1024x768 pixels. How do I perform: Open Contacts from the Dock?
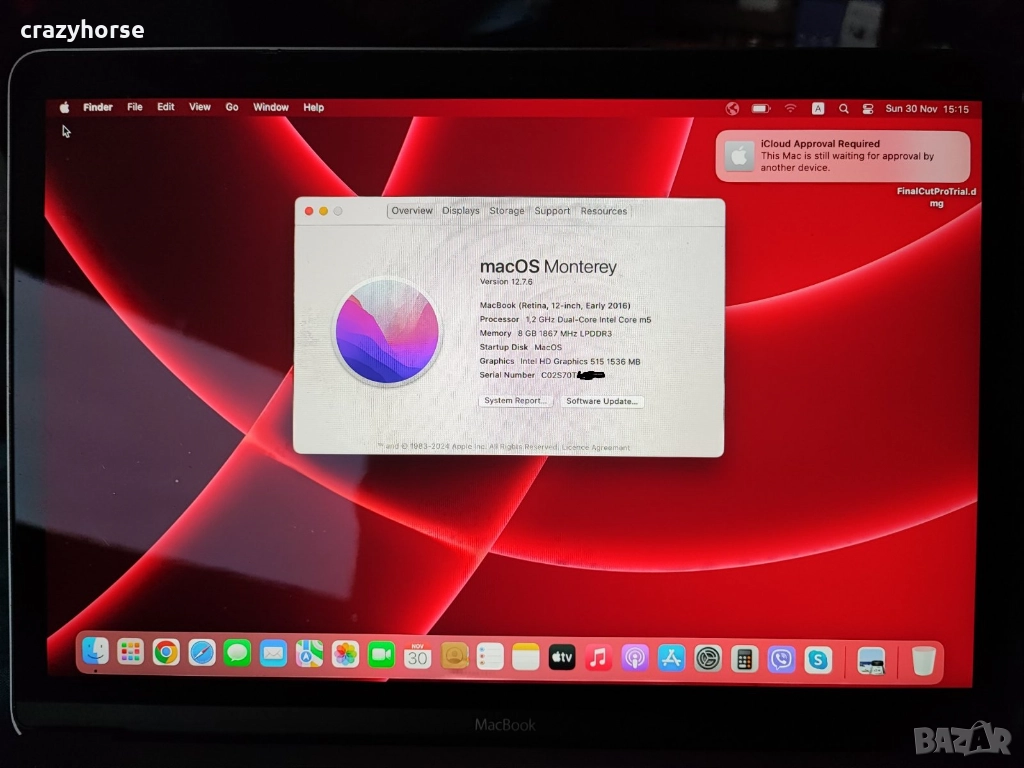(455, 656)
